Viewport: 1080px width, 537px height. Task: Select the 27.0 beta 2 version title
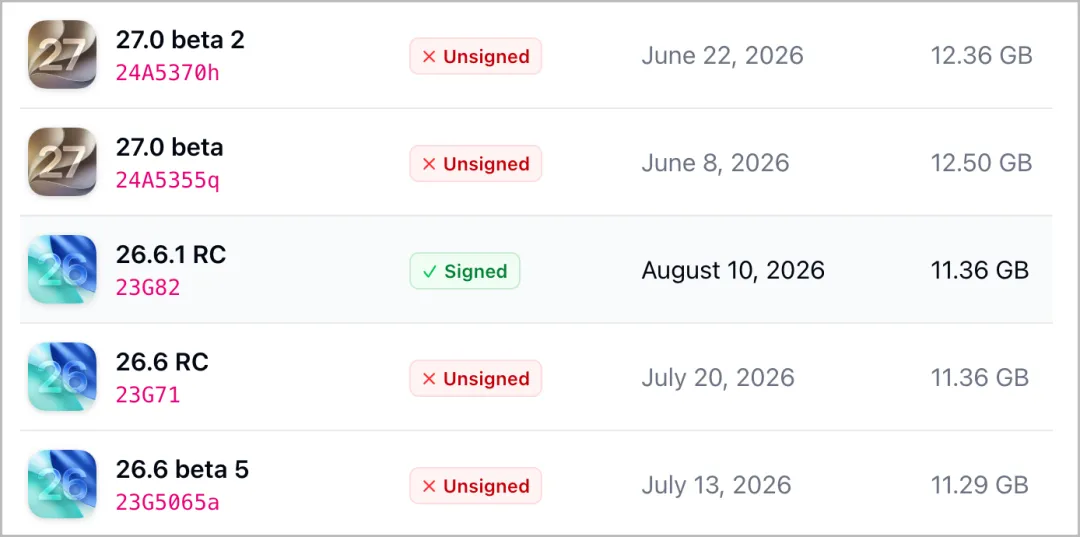[180, 41]
